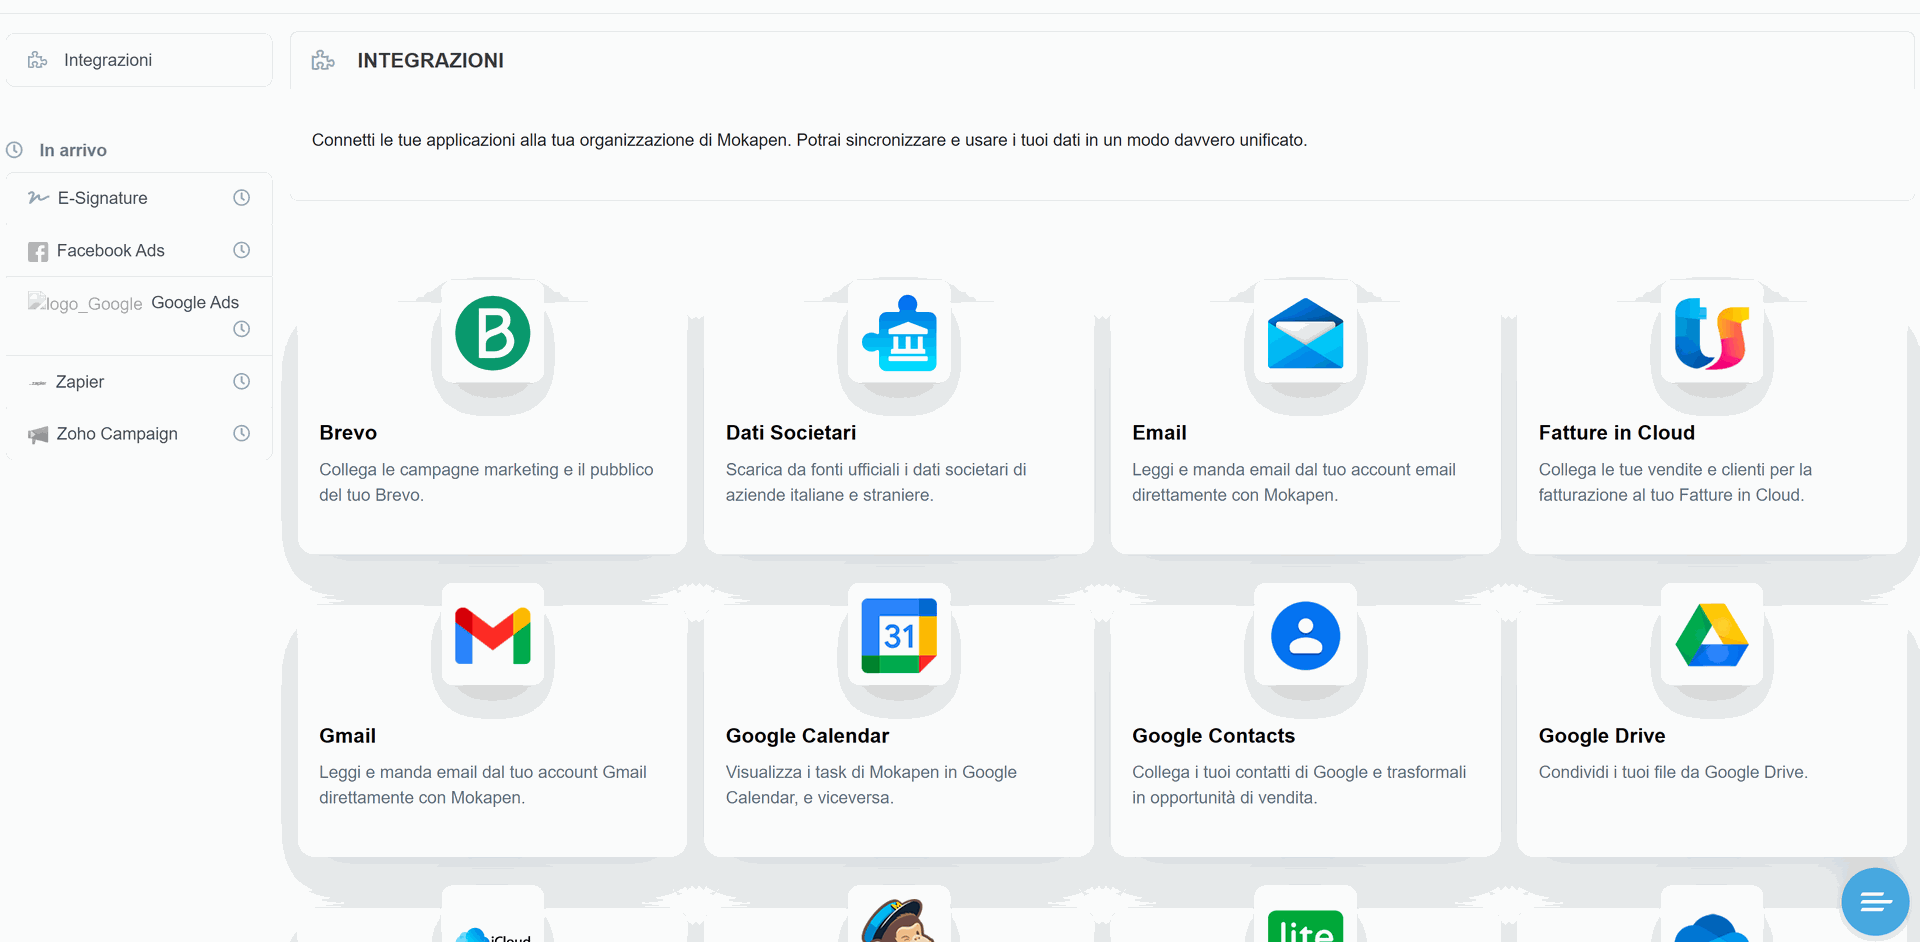Click the E-Signature scribble icon

click(38, 198)
